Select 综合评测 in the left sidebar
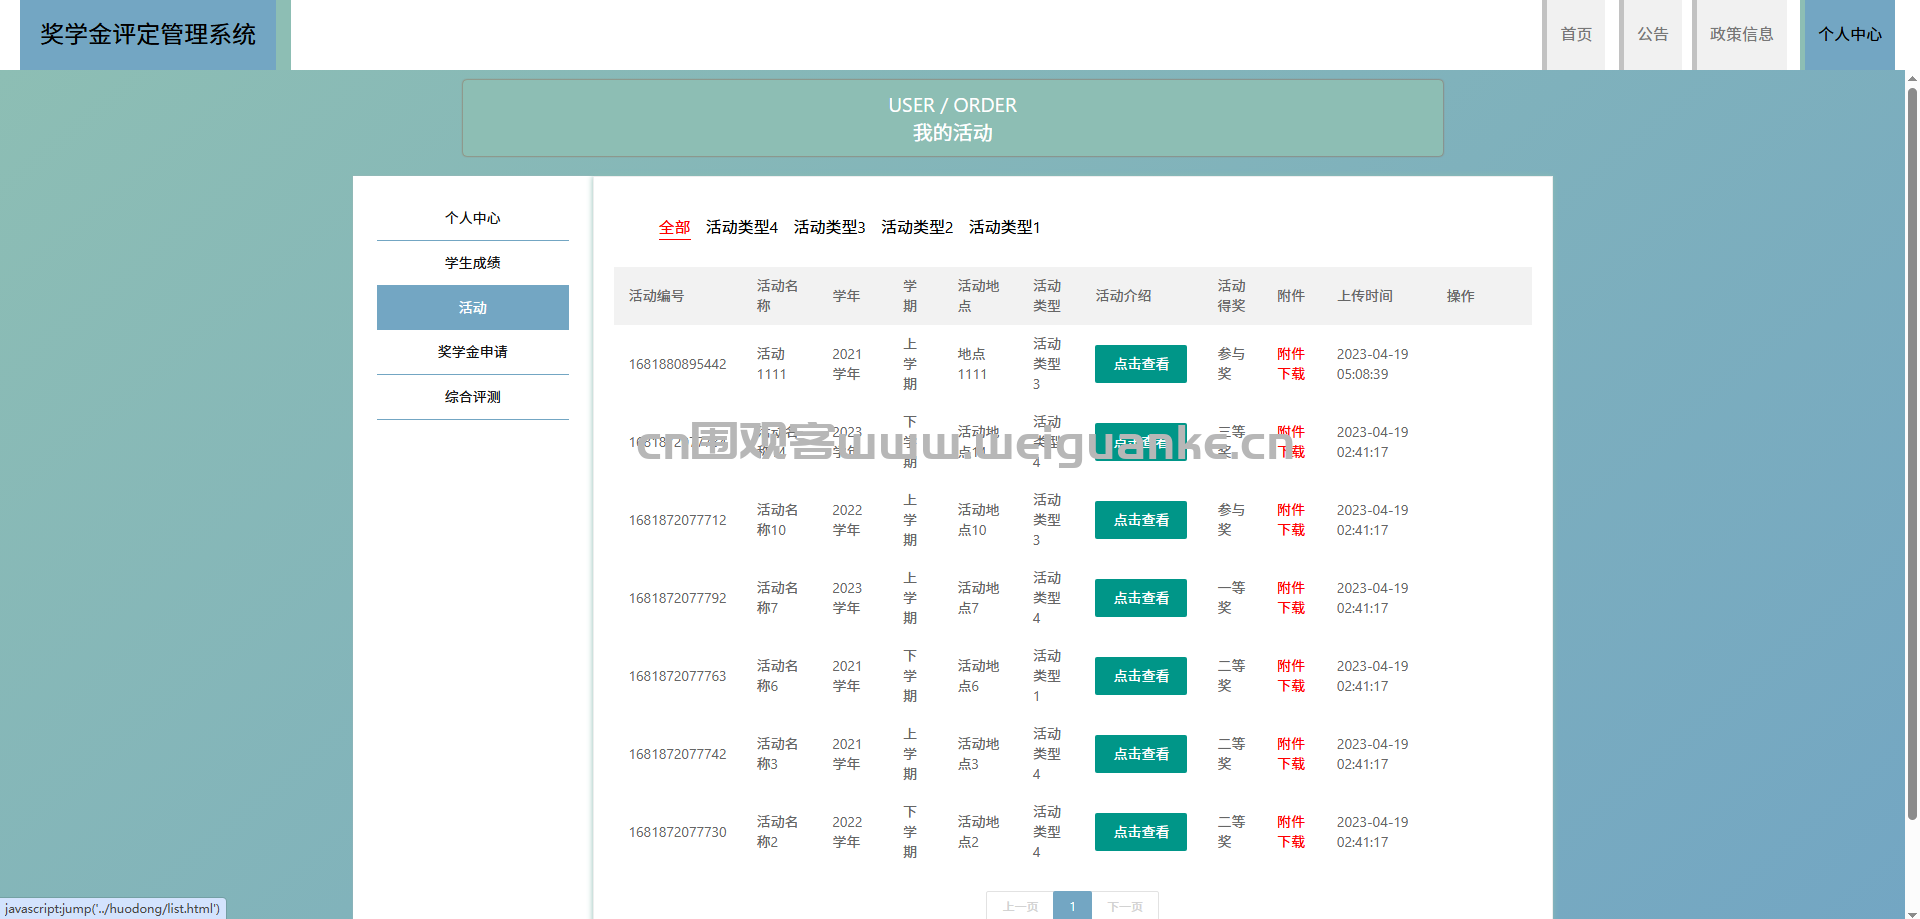Image resolution: width=1920 pixels, height=919 pixels. click(473, 397)
